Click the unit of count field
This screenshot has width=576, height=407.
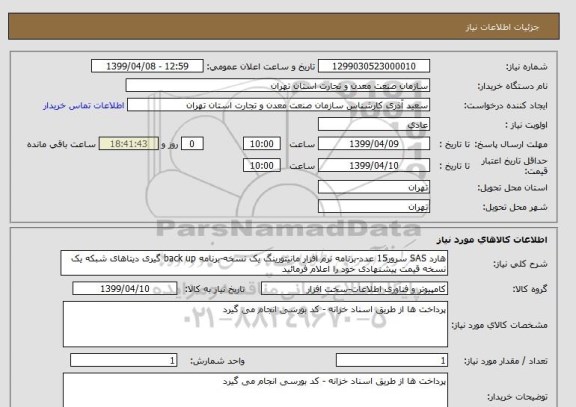pyautogui.click(x=123, y=360)
